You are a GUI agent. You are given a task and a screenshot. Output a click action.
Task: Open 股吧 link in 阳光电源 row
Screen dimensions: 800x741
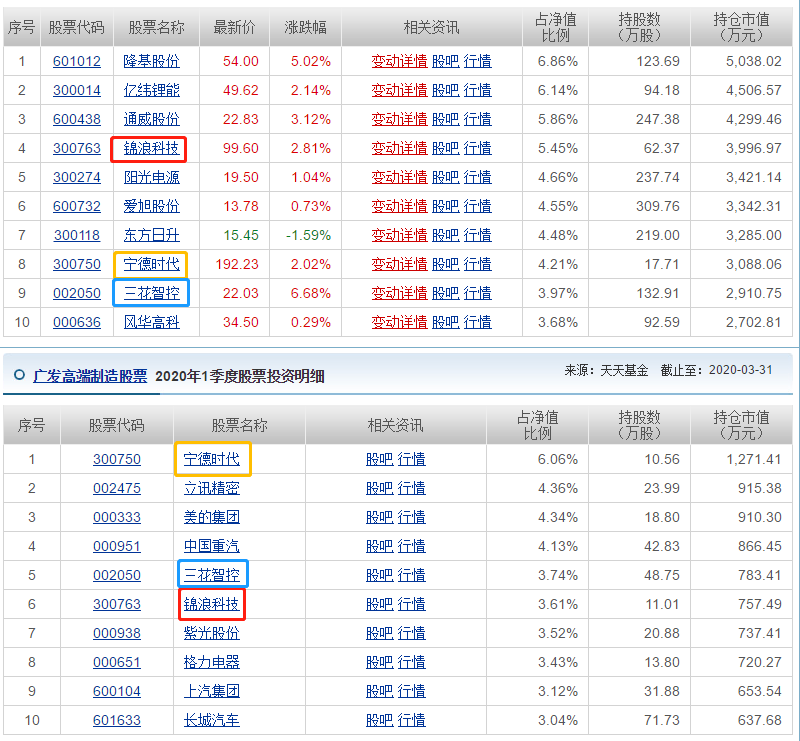tap(445, 178)
